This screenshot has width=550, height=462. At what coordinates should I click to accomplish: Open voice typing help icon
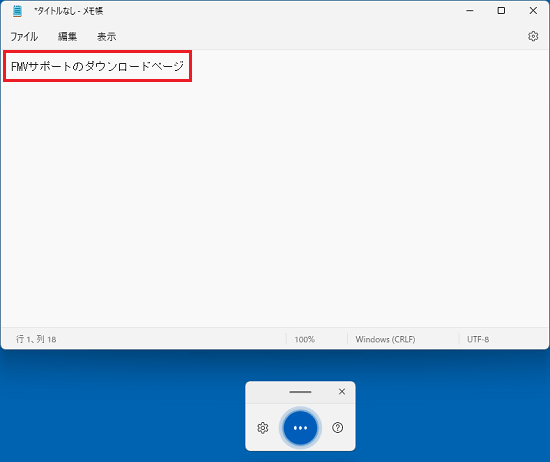(x=337, y=428)
